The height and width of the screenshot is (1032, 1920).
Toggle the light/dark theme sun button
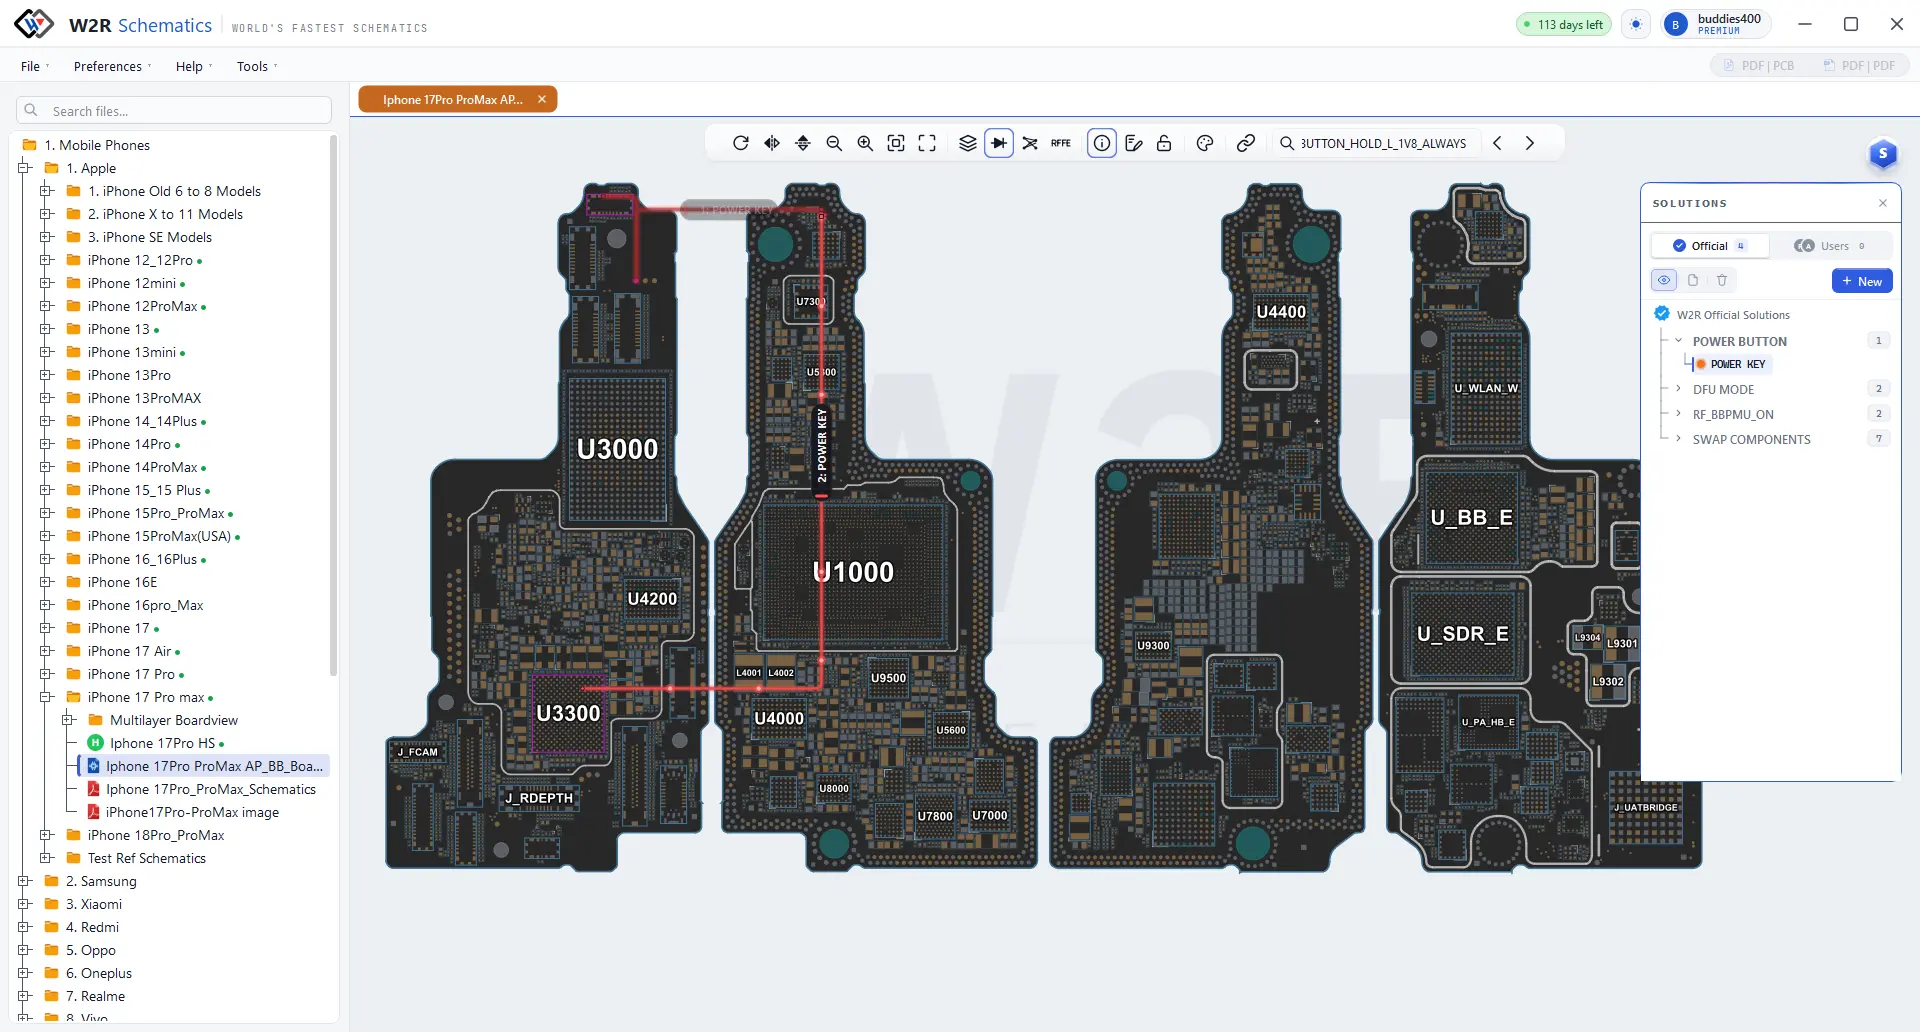click(x=1636, y=24)
